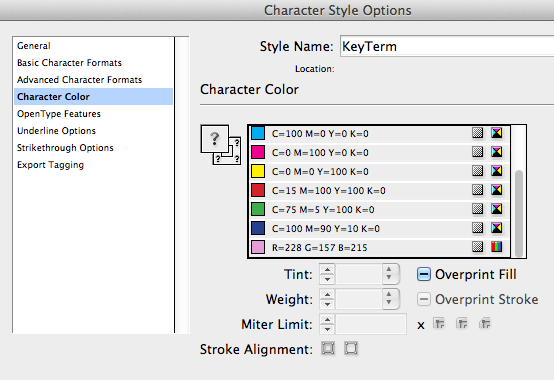Click process color icon for R=228 G=157 B=215
Image resolution: width=554 pixels, height=380 pixels.
tap(477, 247)
